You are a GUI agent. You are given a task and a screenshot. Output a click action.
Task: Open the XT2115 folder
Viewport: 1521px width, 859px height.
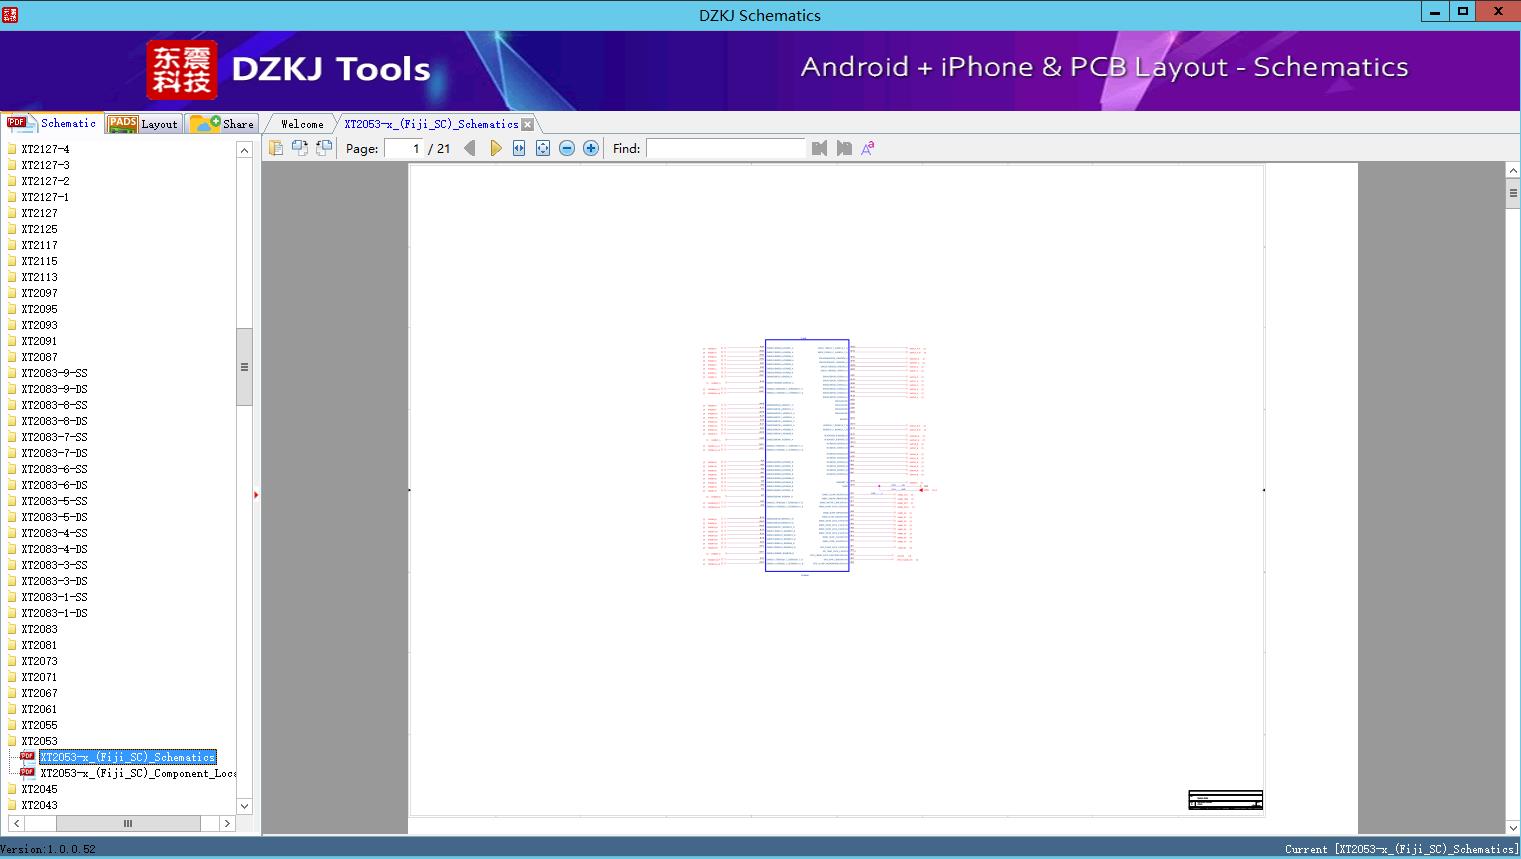pos(39,261)
